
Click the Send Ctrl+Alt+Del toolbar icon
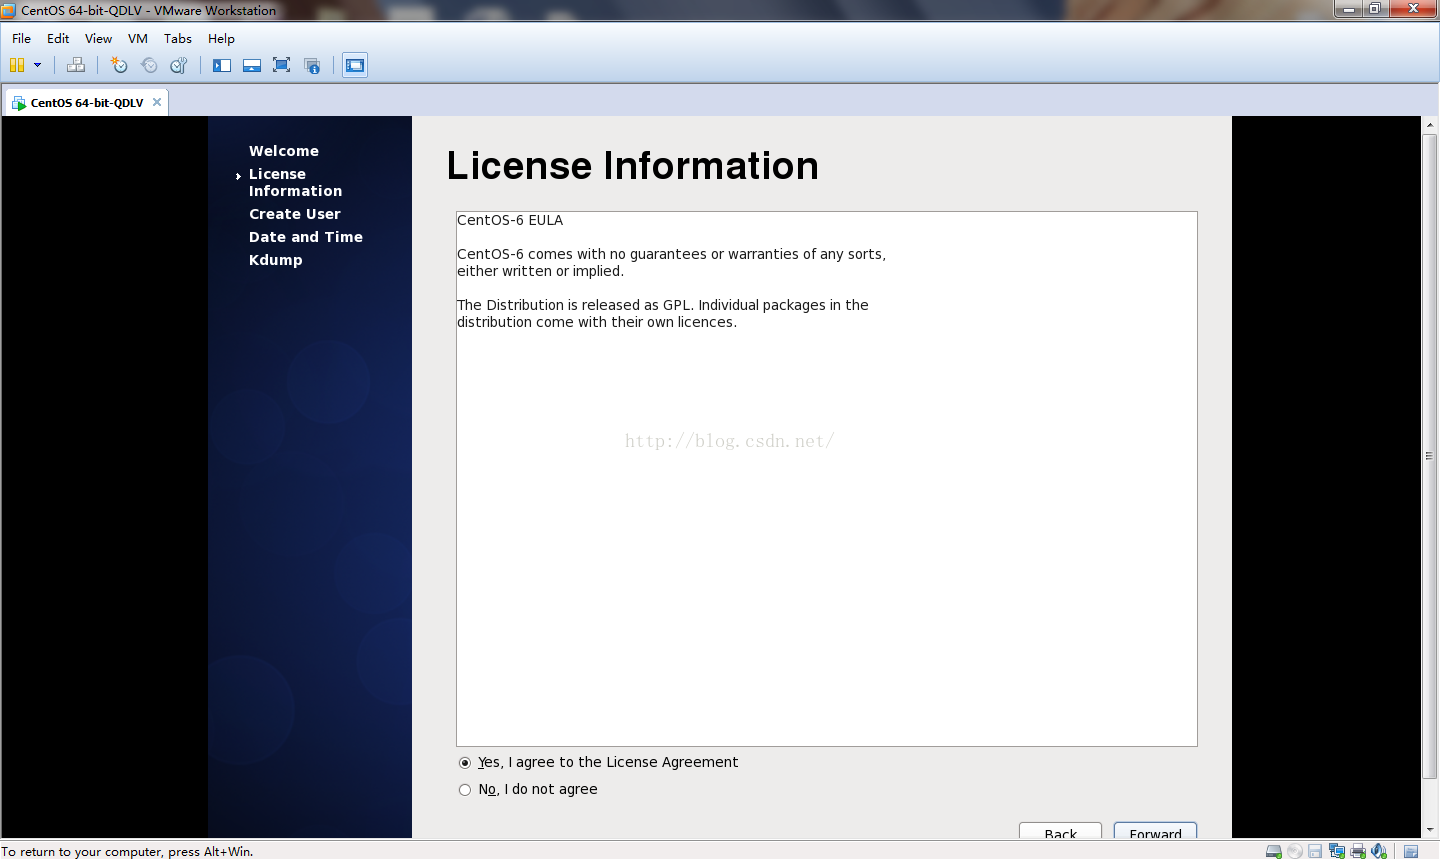pos(76,65)
